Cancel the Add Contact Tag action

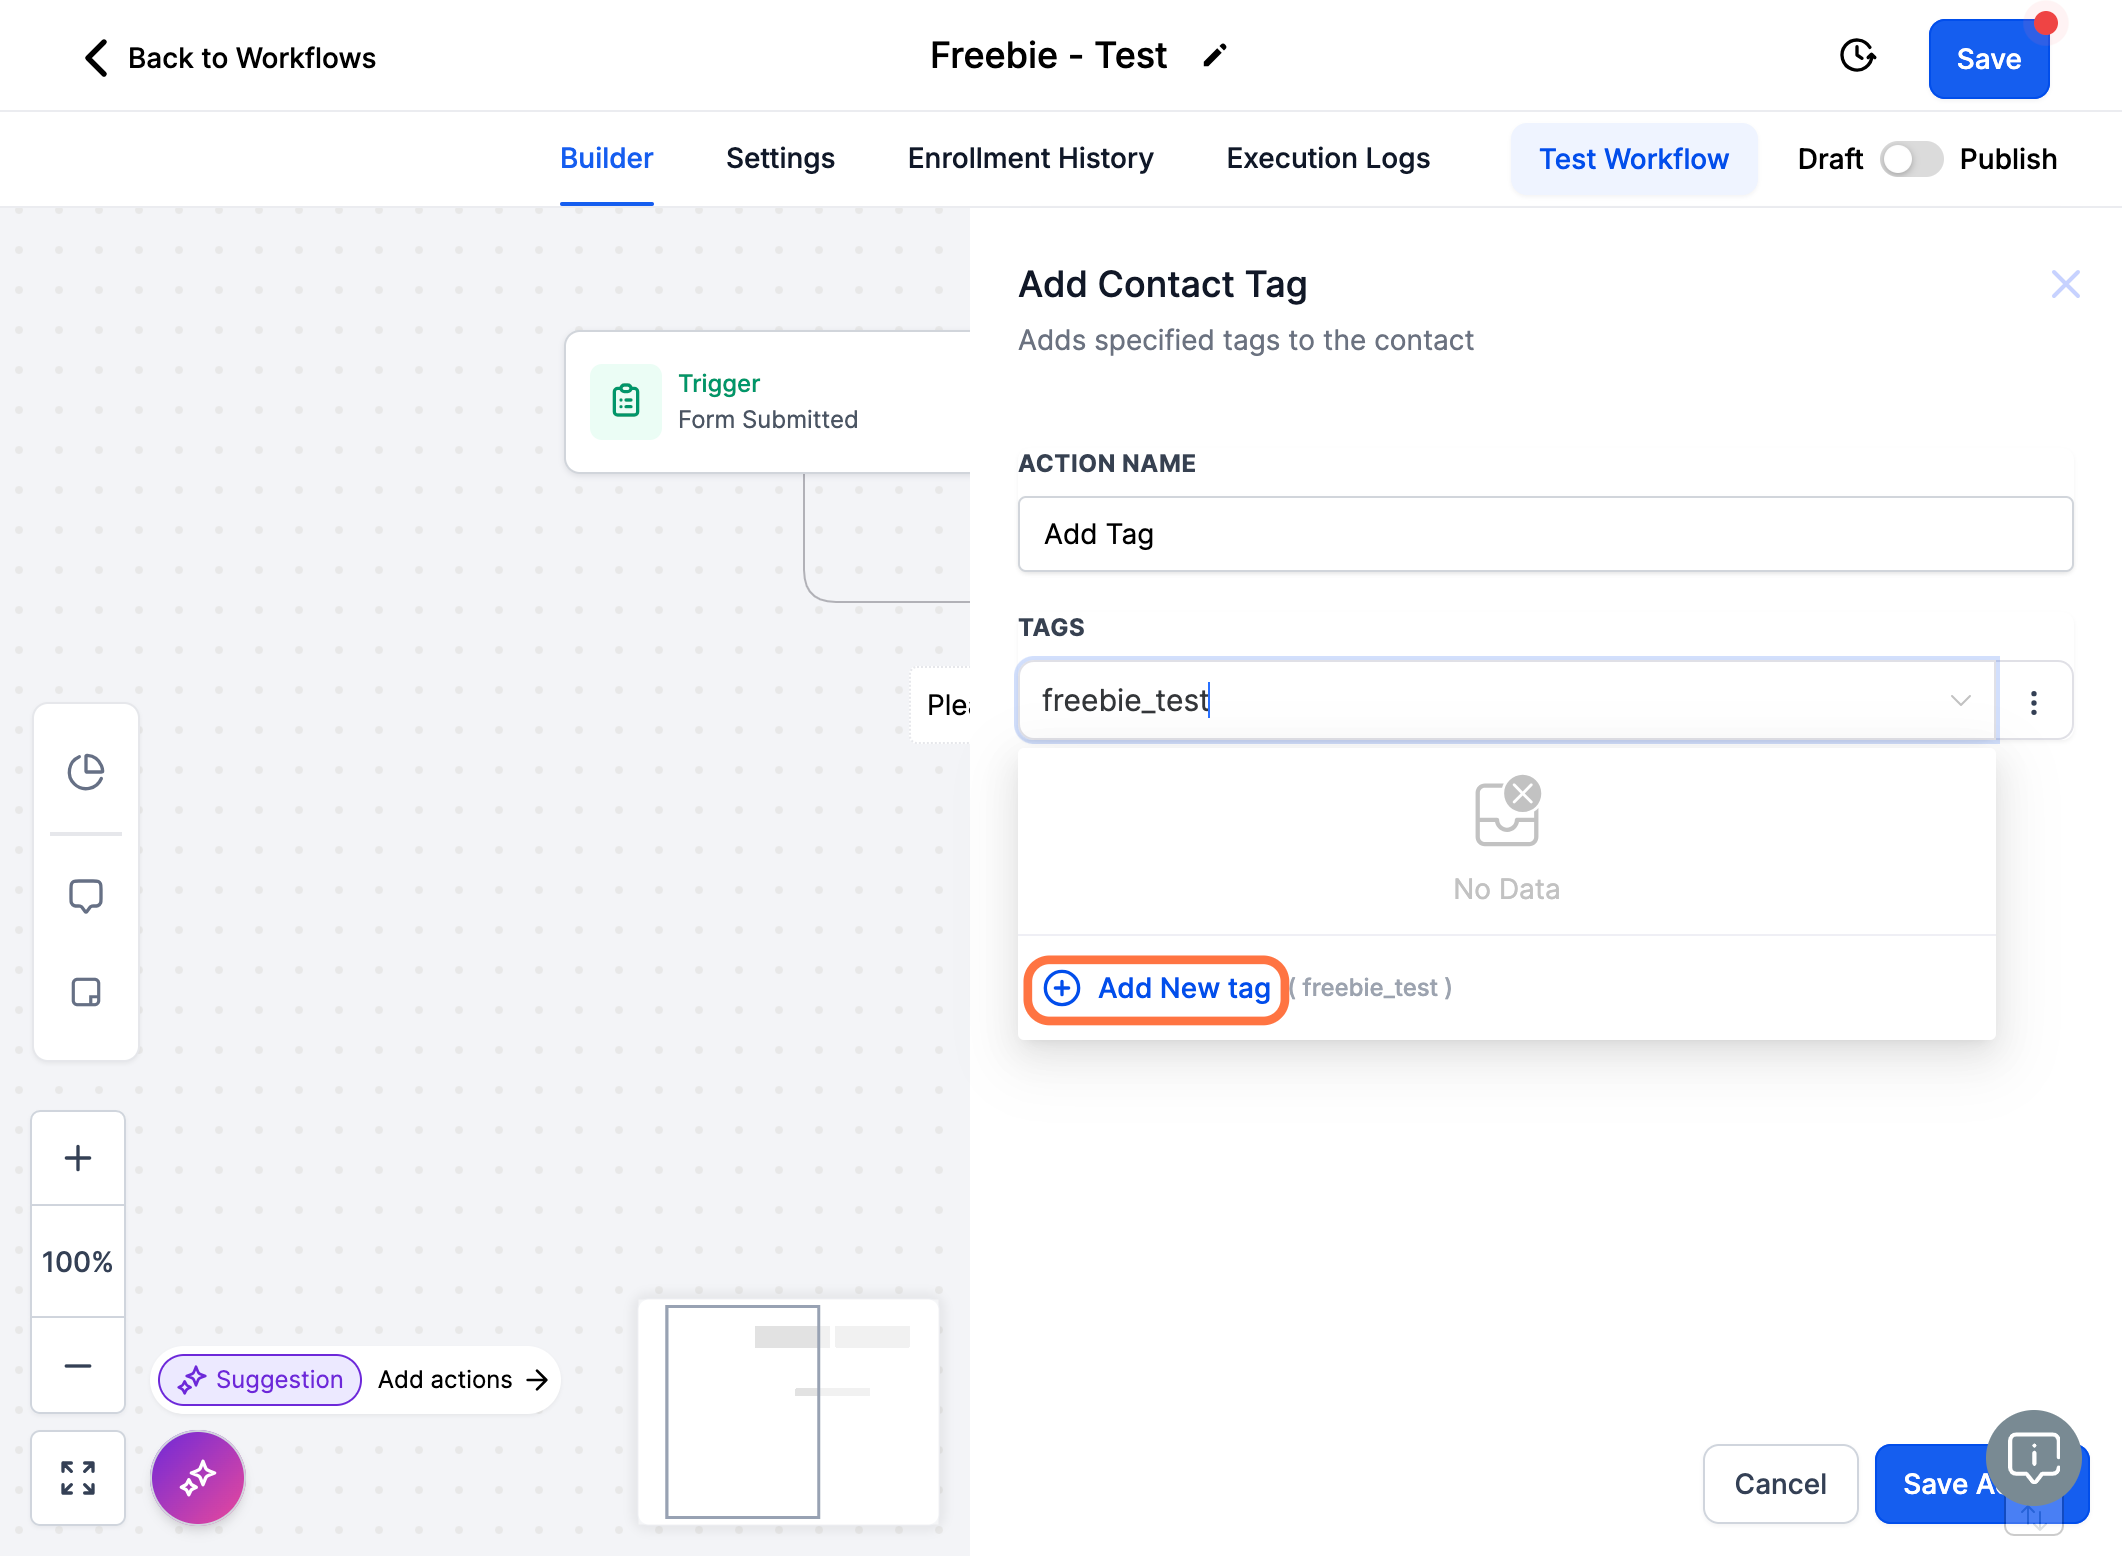pyautogui.click(x=1780, y=1484)
